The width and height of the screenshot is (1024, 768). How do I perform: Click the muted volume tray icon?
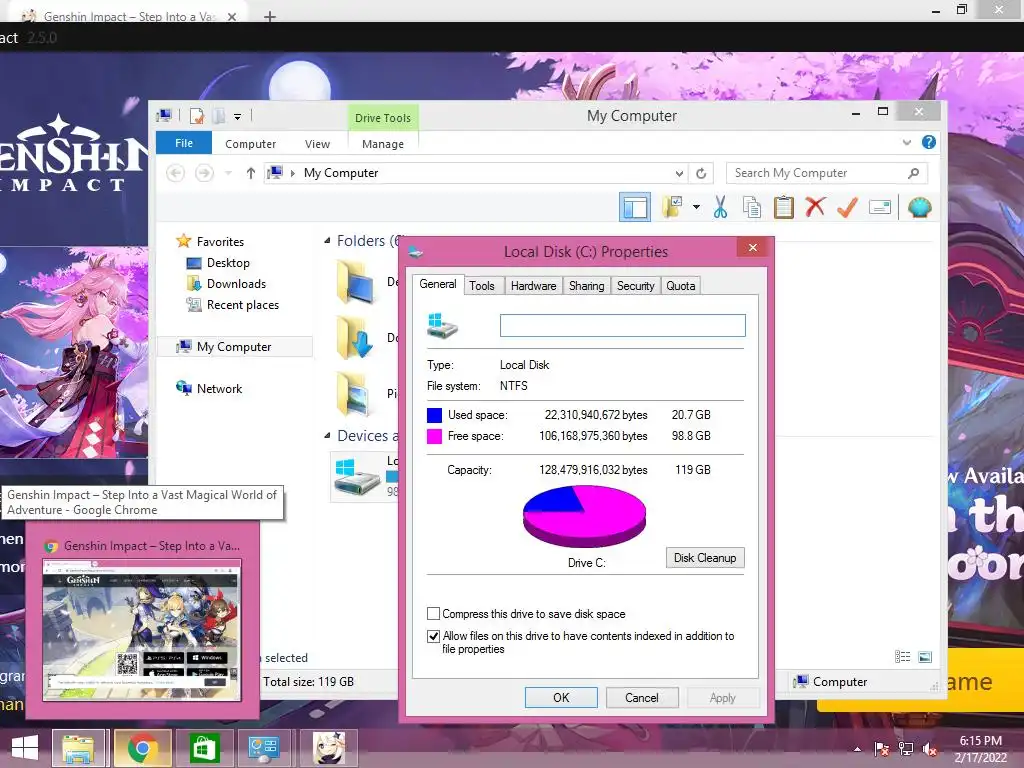(x=930, y=749)
